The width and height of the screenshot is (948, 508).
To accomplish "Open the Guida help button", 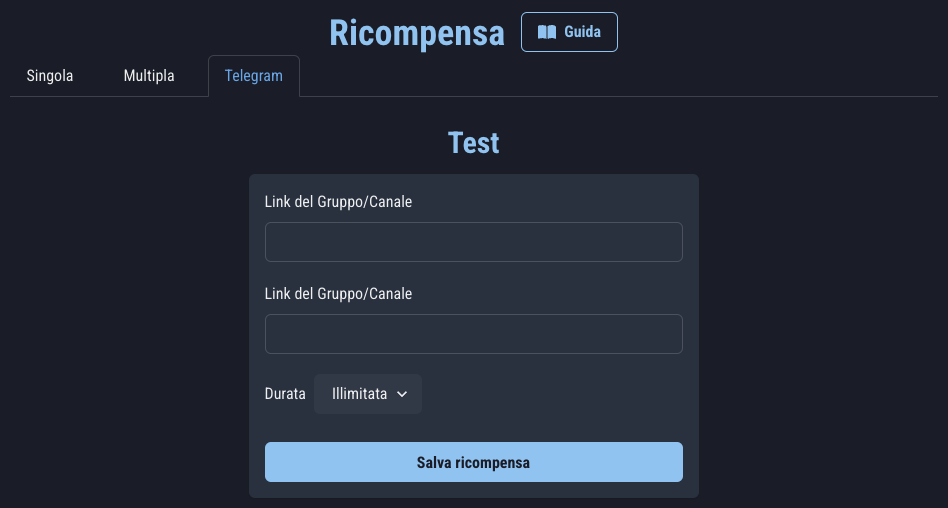I will click(569, 32).
